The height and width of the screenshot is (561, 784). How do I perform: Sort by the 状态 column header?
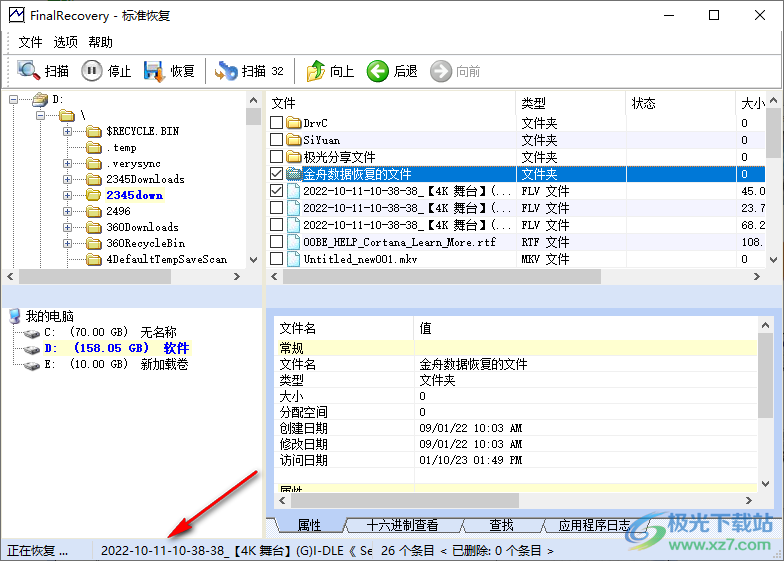point(681,103)
